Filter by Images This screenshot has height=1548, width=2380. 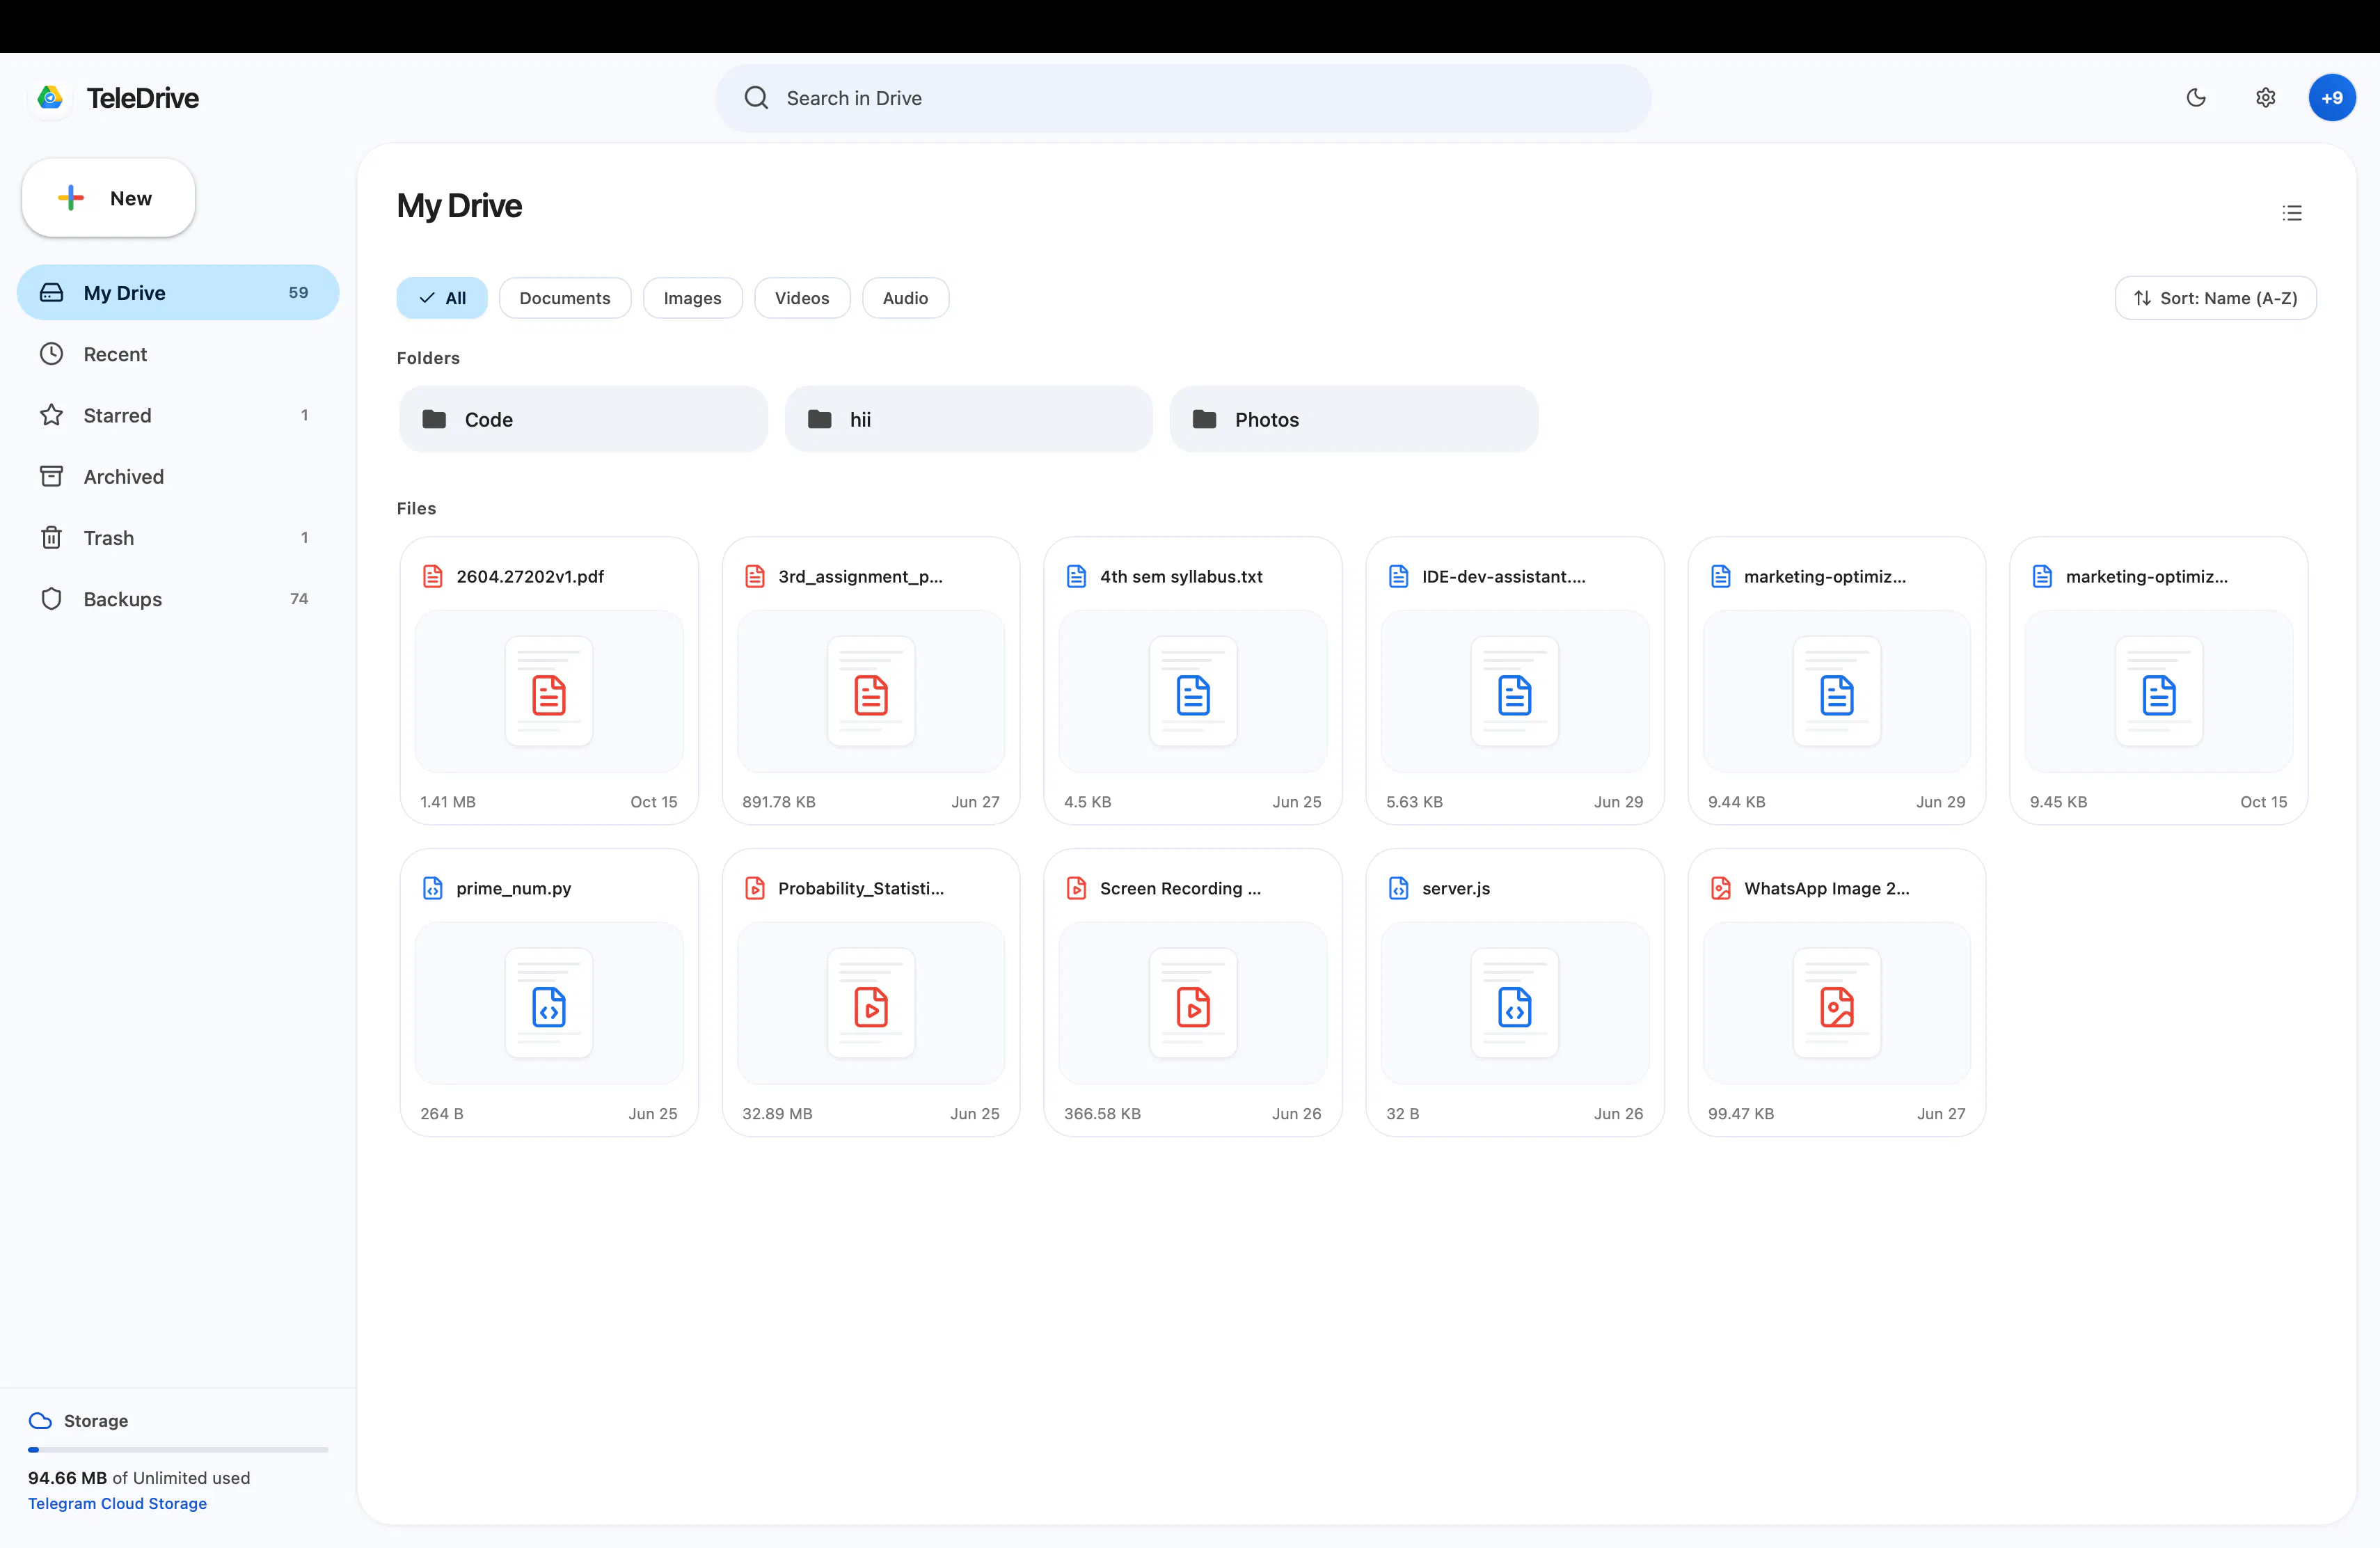692,298
